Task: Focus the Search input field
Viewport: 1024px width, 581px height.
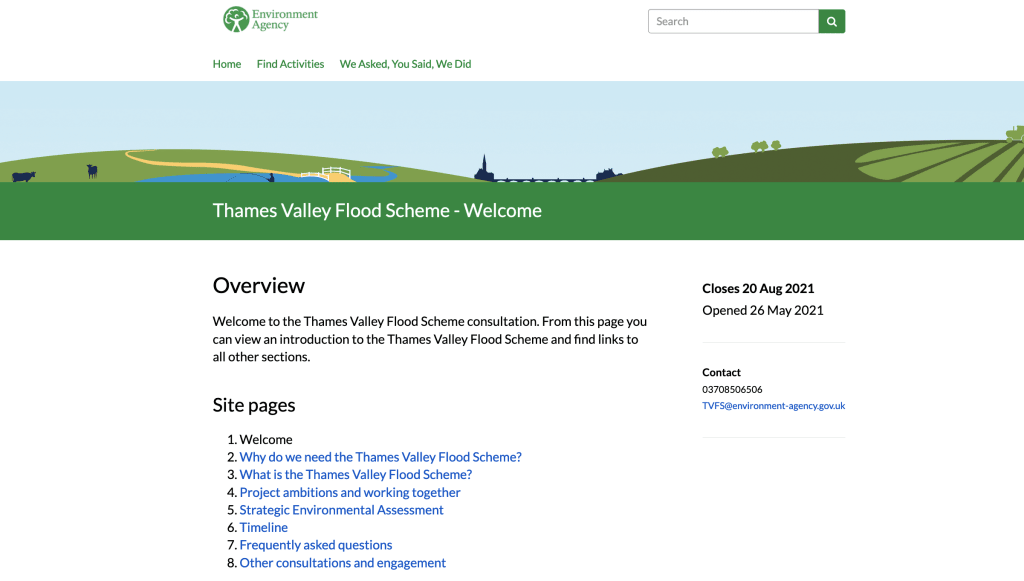Action: click(733, 22)
